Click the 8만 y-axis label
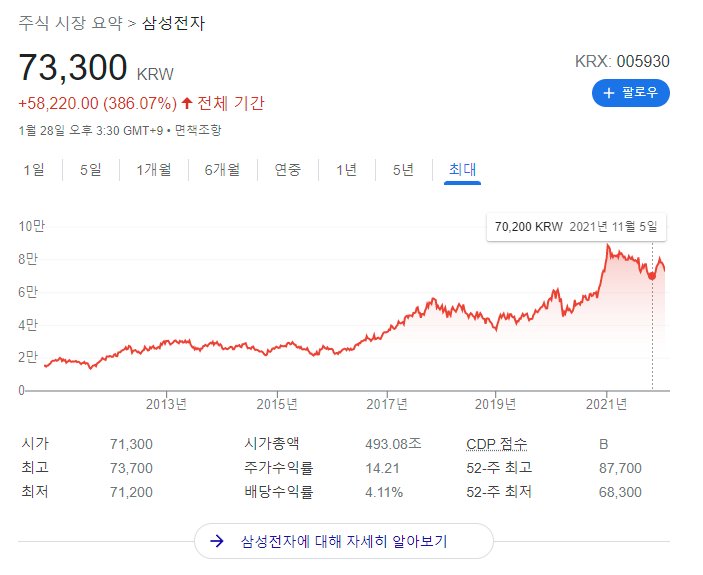This screenshot has width=703, height=575. [x=28, y=259]
